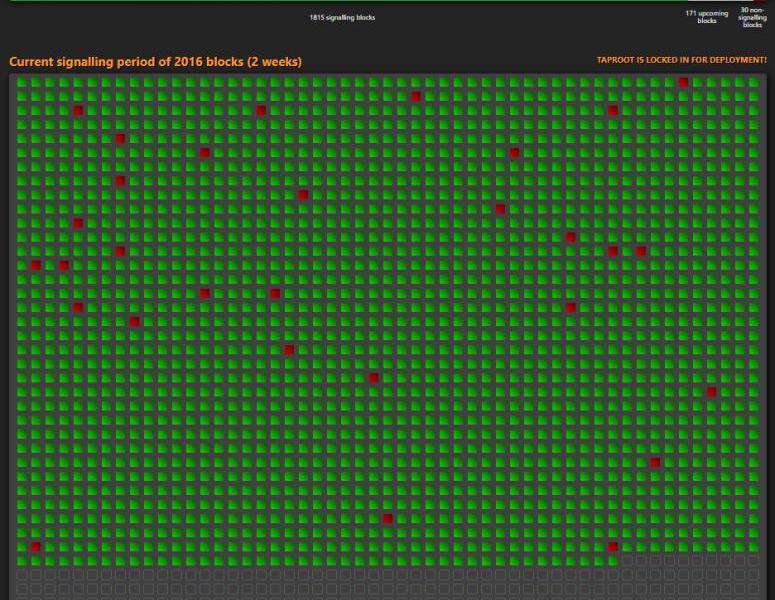Select the very first green block of the grid
Image resolution: width=775 pixels, height=600 pixels.
pyautogui.click(x=22, y=83)
